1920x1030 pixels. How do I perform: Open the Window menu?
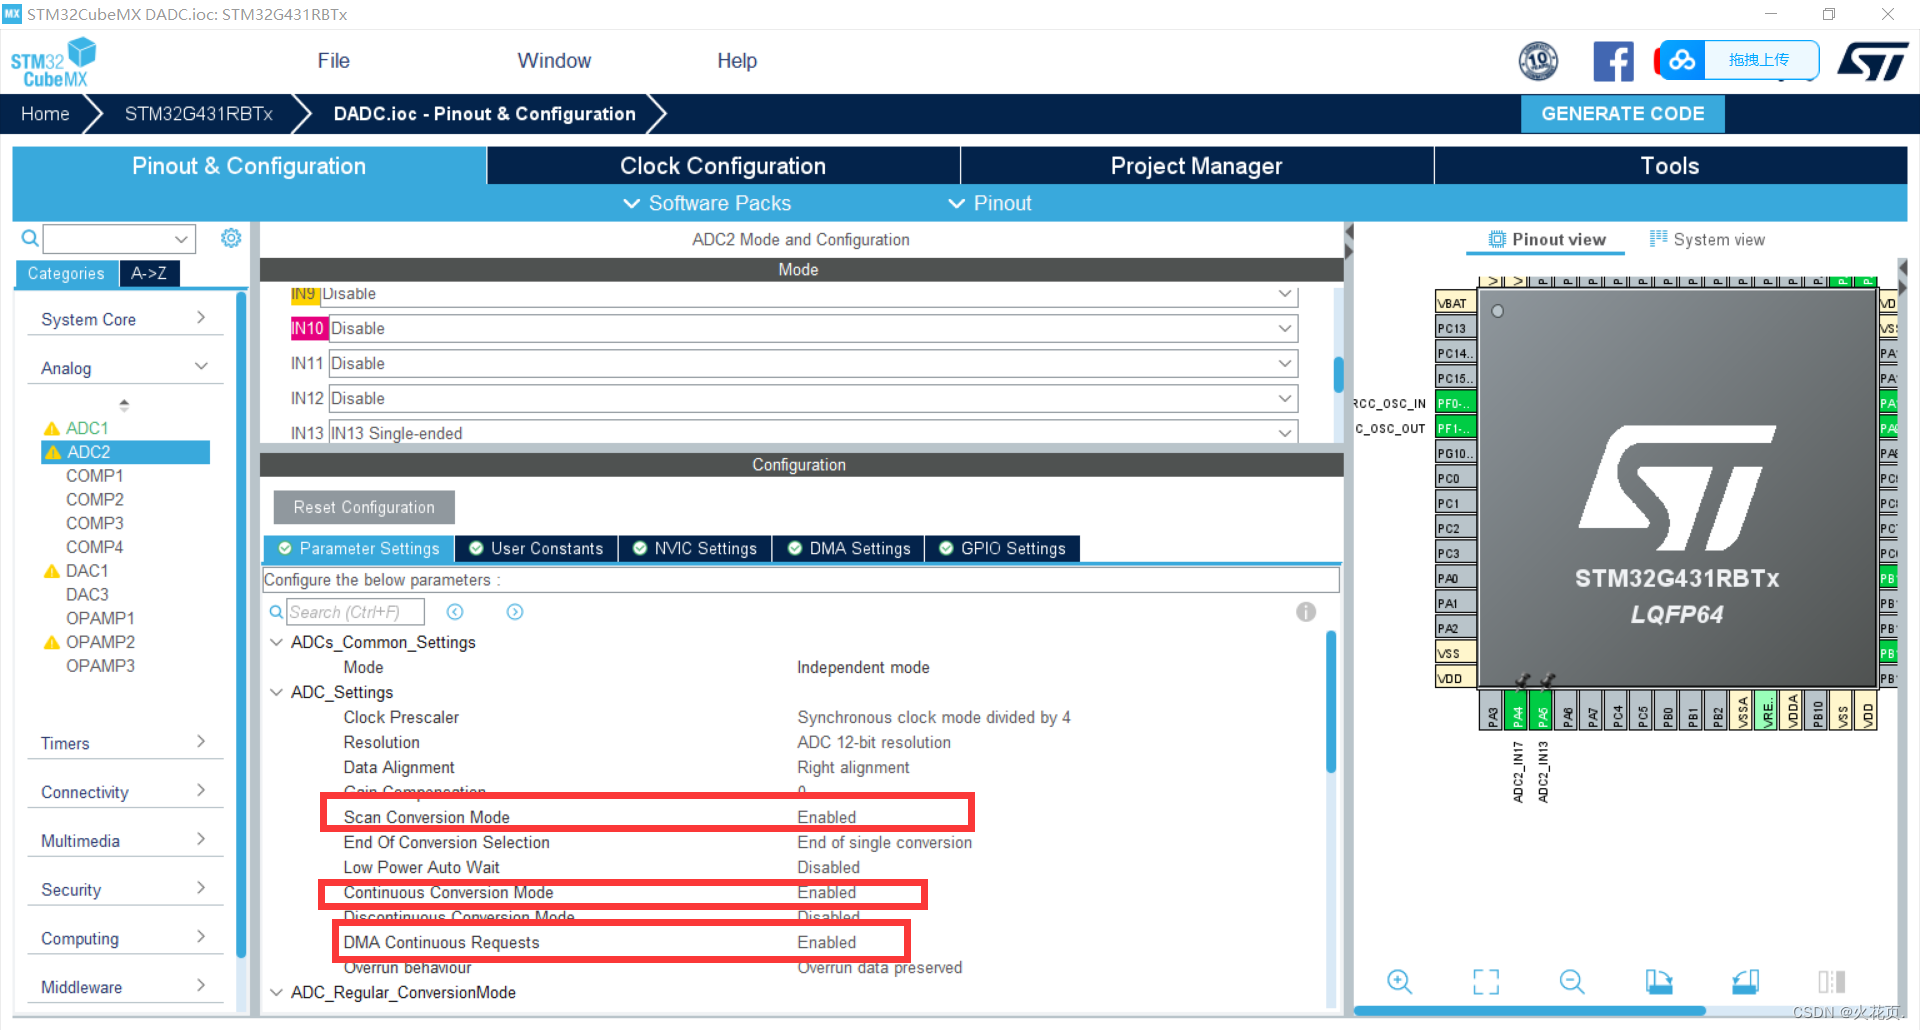point(554,61)
